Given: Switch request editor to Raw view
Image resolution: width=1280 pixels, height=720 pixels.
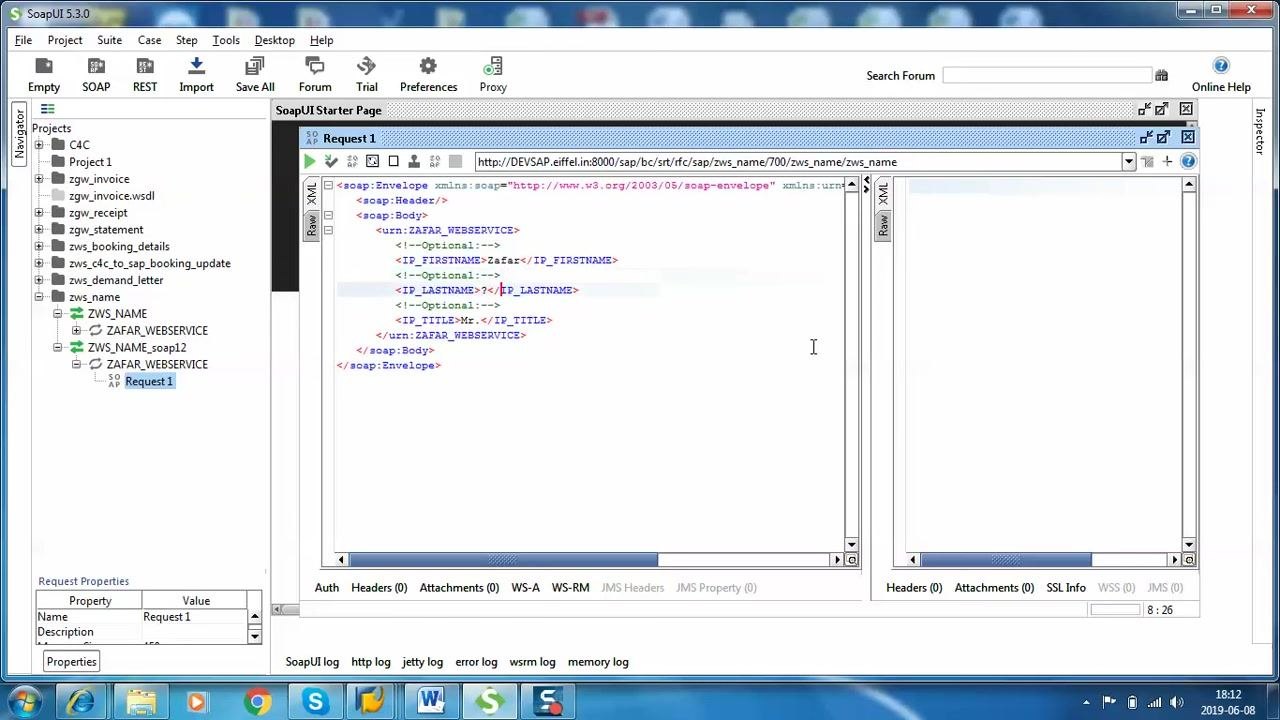Looking at the screenshot, I should click(312, 227).
